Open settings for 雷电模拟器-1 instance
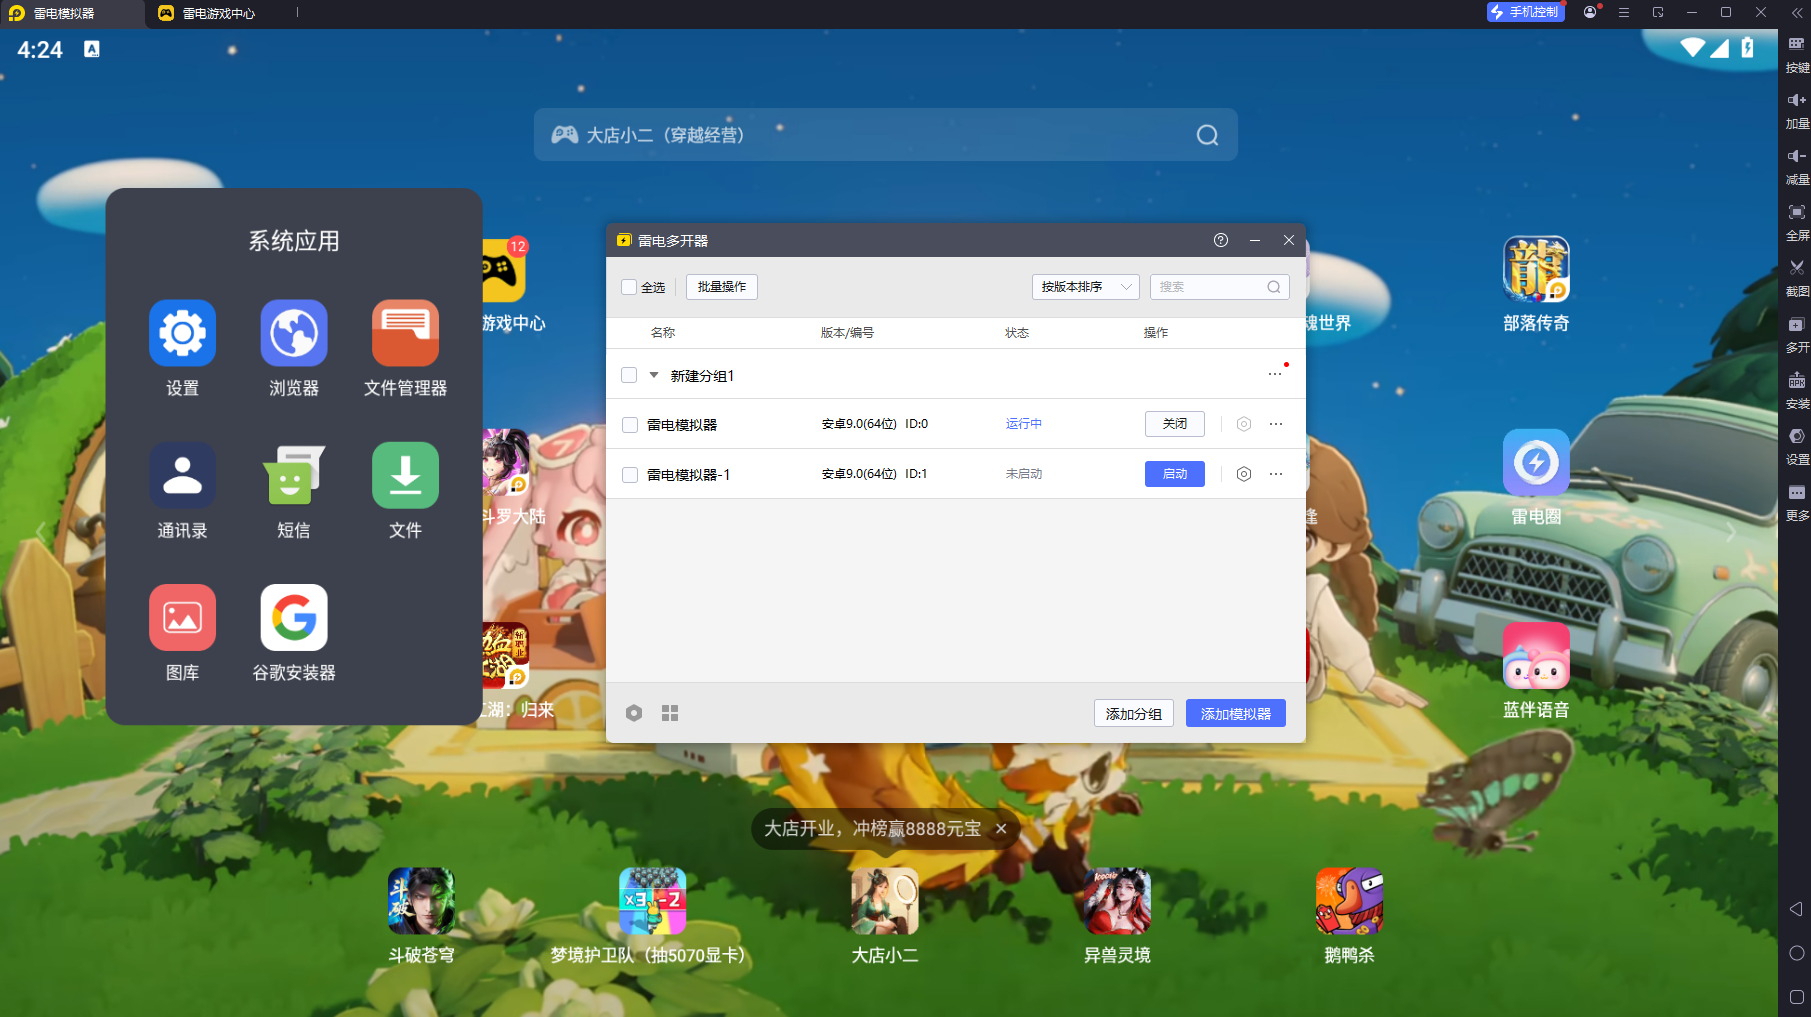This screenshot has height=1017, width=1811. pyautogui.click(x=1244, y=474)
